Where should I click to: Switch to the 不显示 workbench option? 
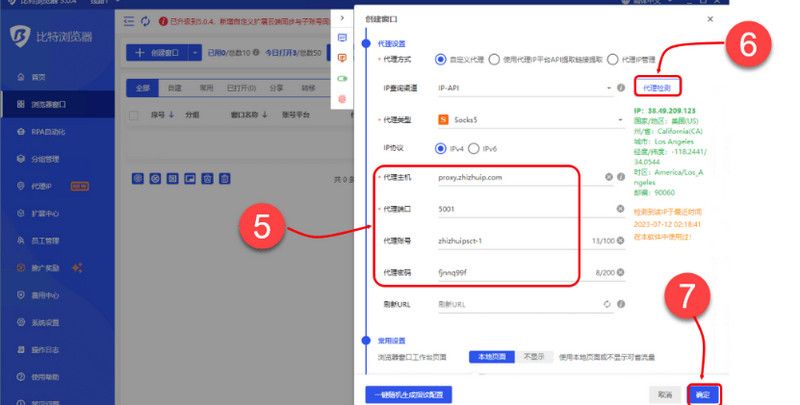533,356
